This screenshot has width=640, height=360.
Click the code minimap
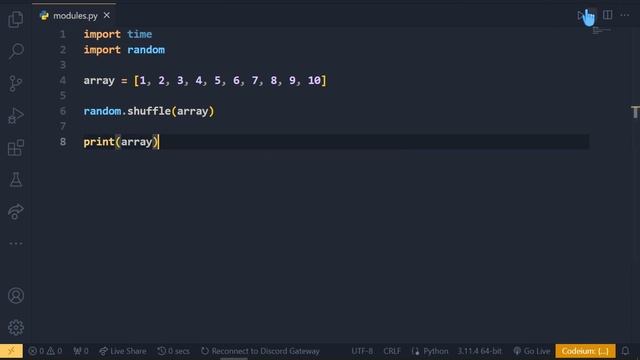tap(602, 31)
